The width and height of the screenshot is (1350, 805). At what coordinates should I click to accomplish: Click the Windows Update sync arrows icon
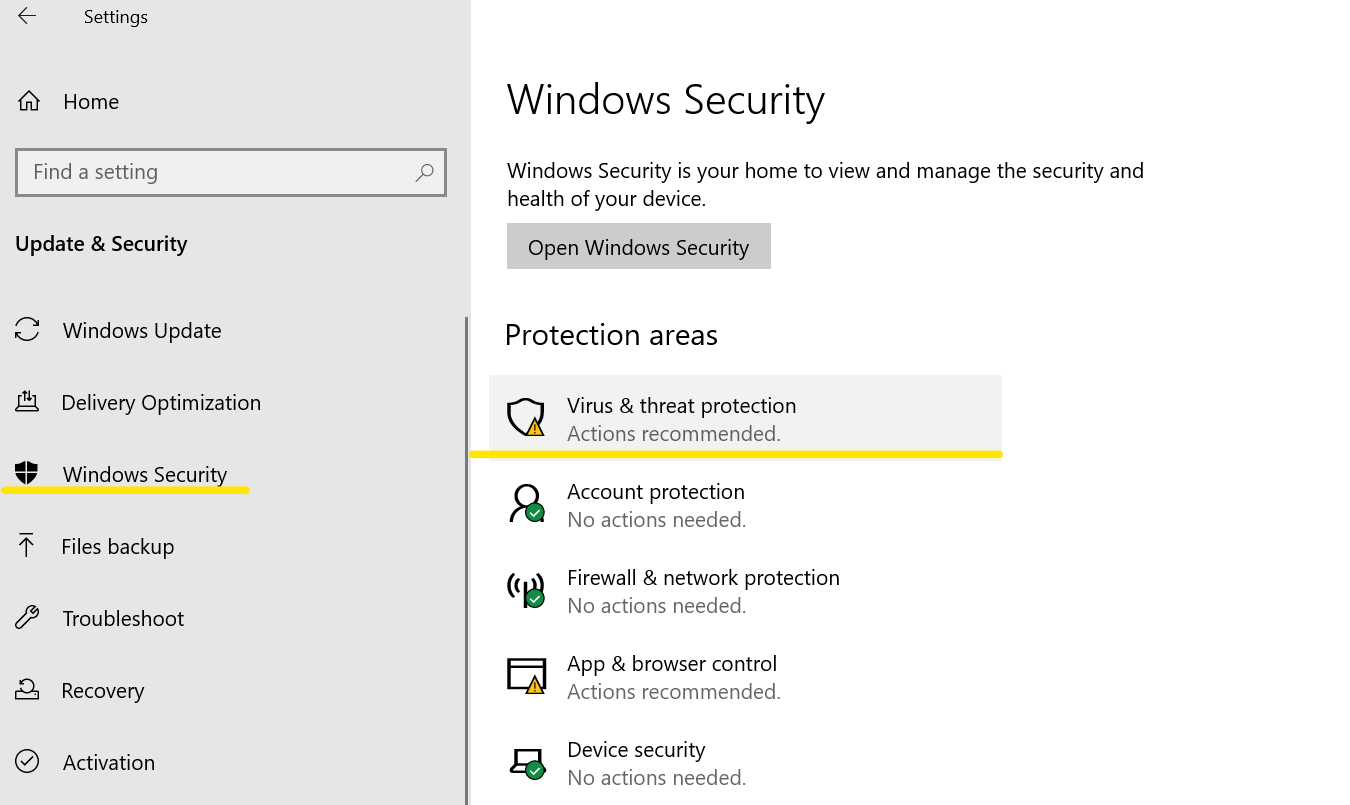click(27, 330)
